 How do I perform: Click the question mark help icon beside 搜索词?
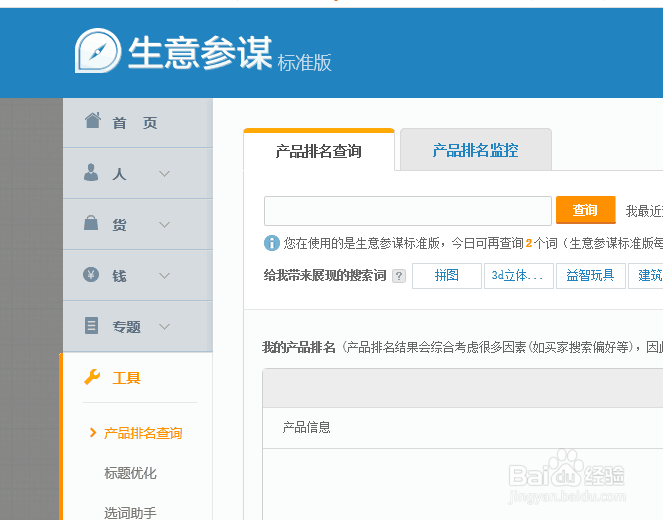pyautogui.click(x=399, y=276)
